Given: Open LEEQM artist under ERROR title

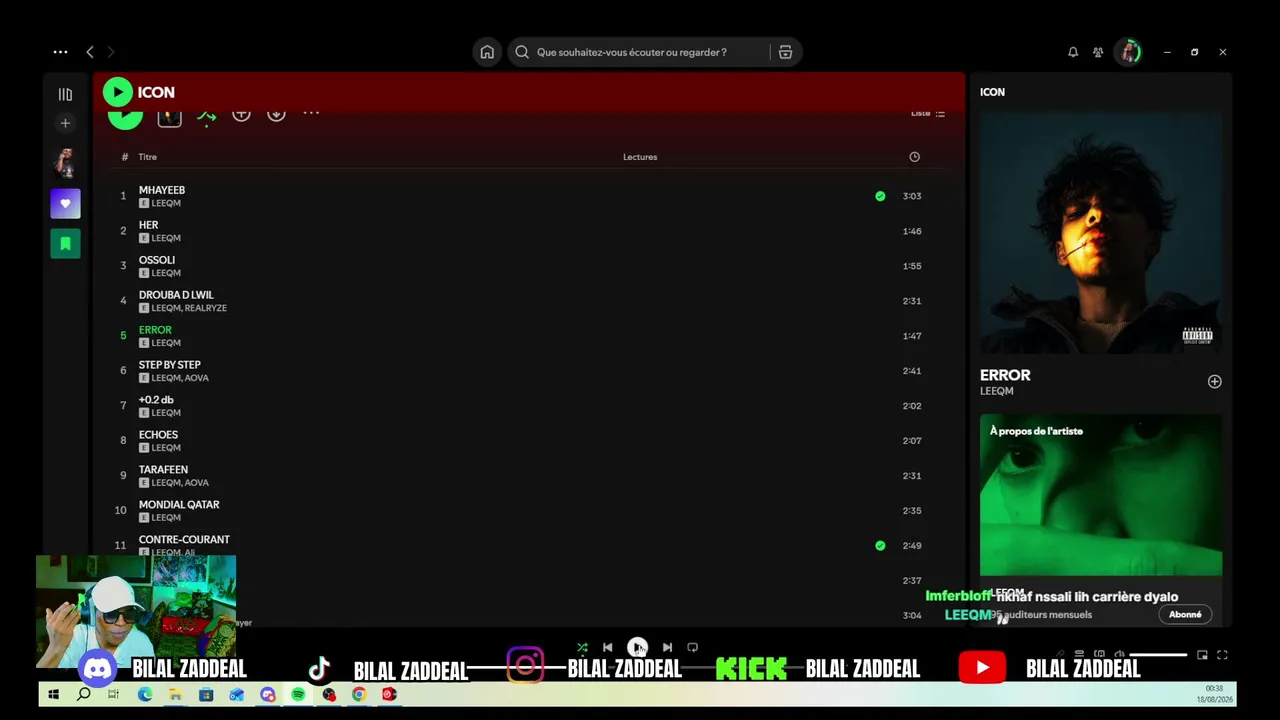Looking at the screenshot, I should pyautogui.click(x=997, y=391).
